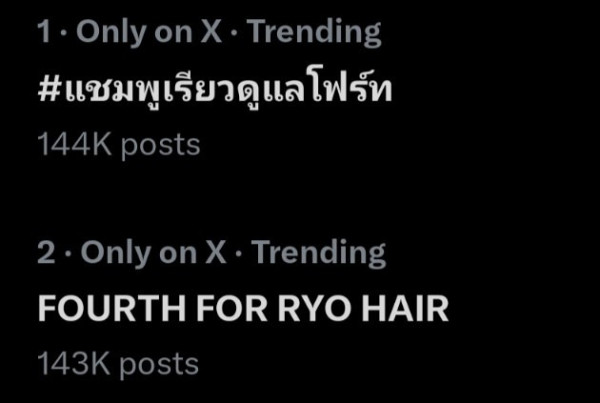Screen dimensions: 600x403
Task: Select the number 144K under the hashtag
Action: (75, 144)
